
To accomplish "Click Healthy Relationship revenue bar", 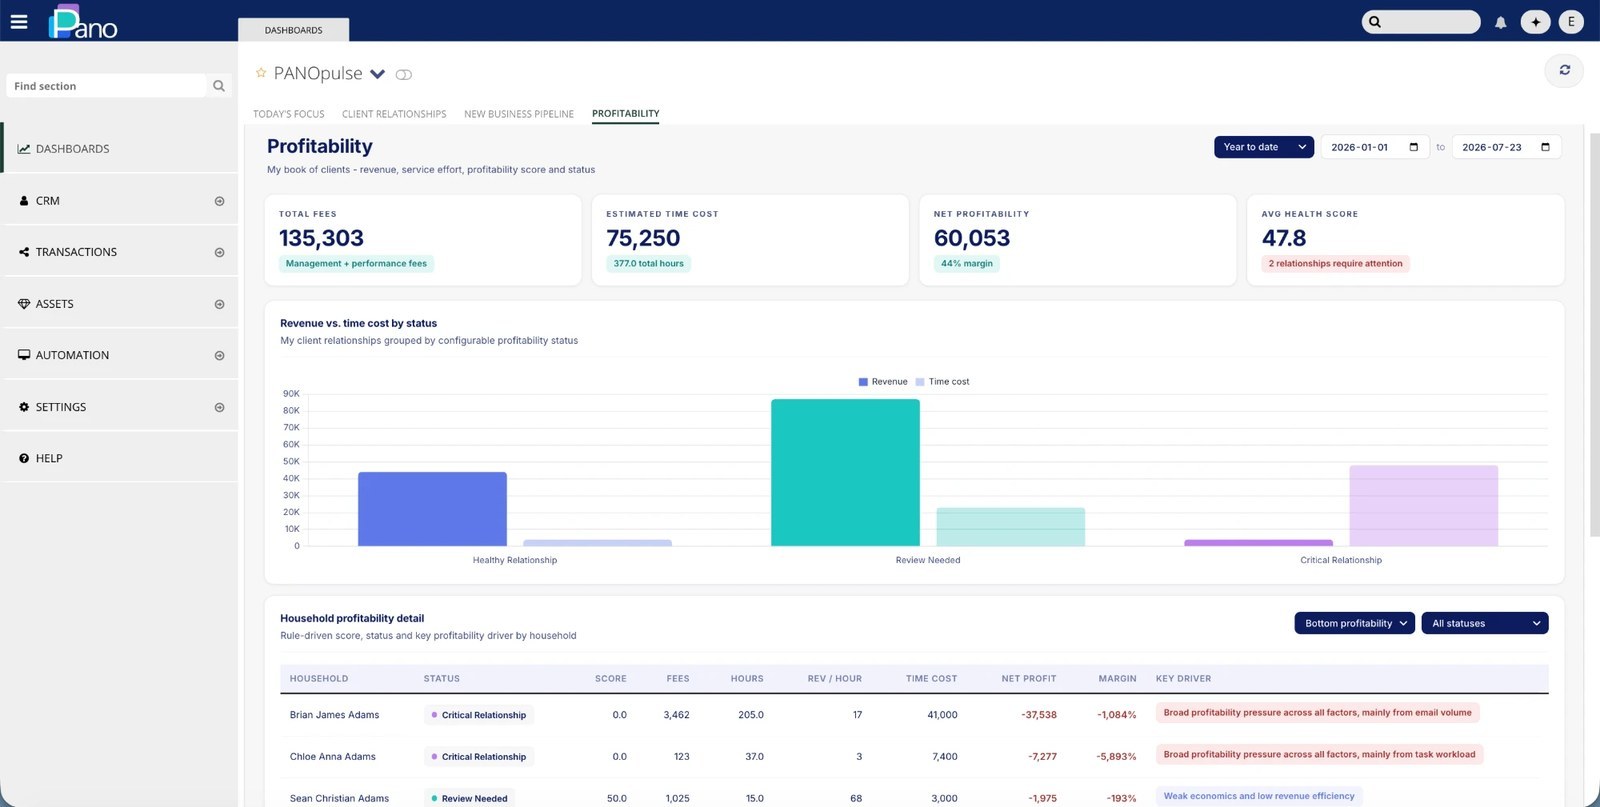I will 432,509.
